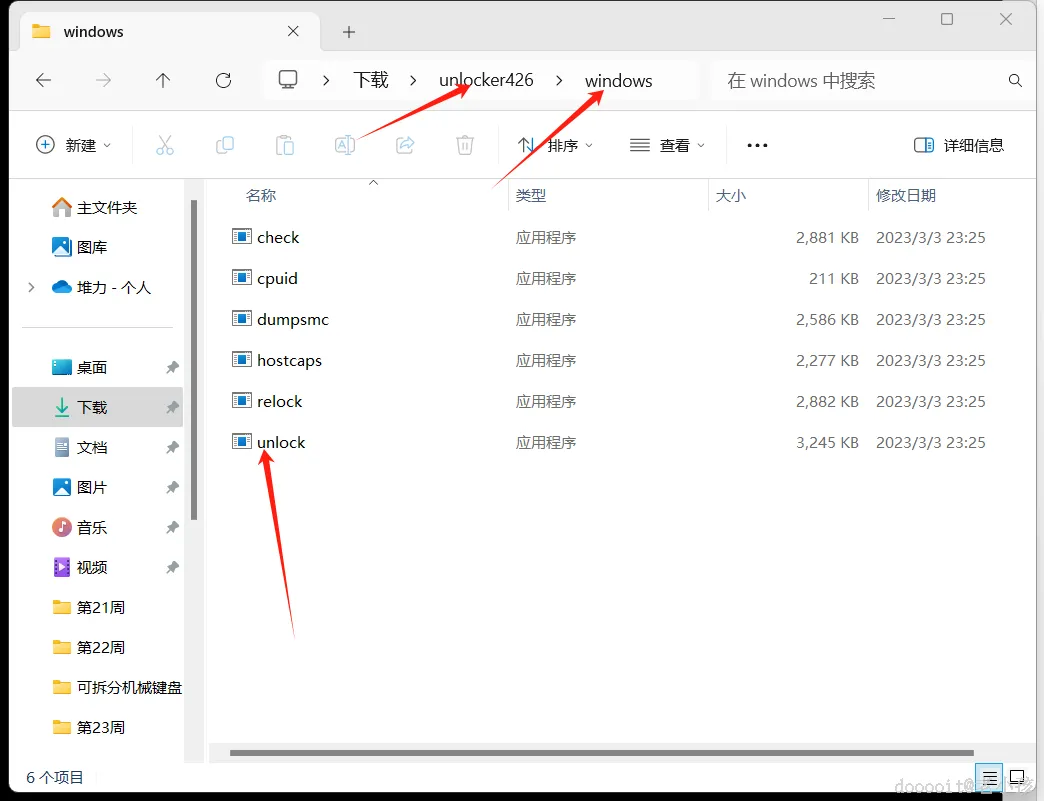Open the See more ... menu
1044x801 pixels.
pos(756,145)
